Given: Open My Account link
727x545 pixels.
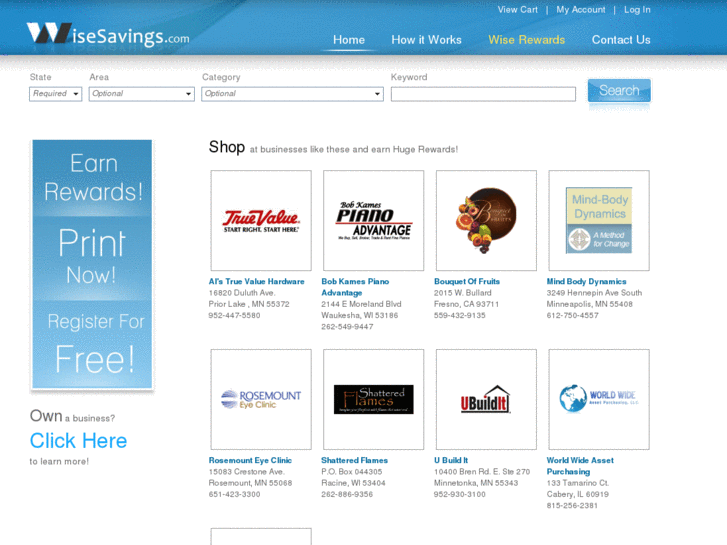Looking at the screenshot, I should click(580, 10).
